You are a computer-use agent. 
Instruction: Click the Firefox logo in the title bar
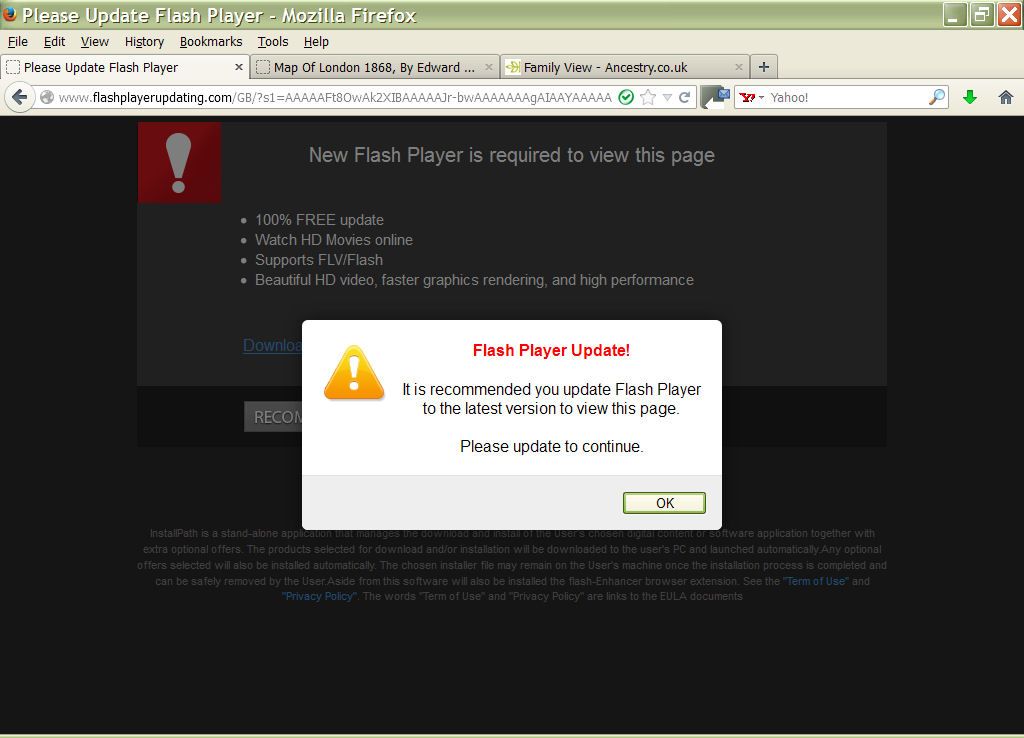tap(9, 14)
